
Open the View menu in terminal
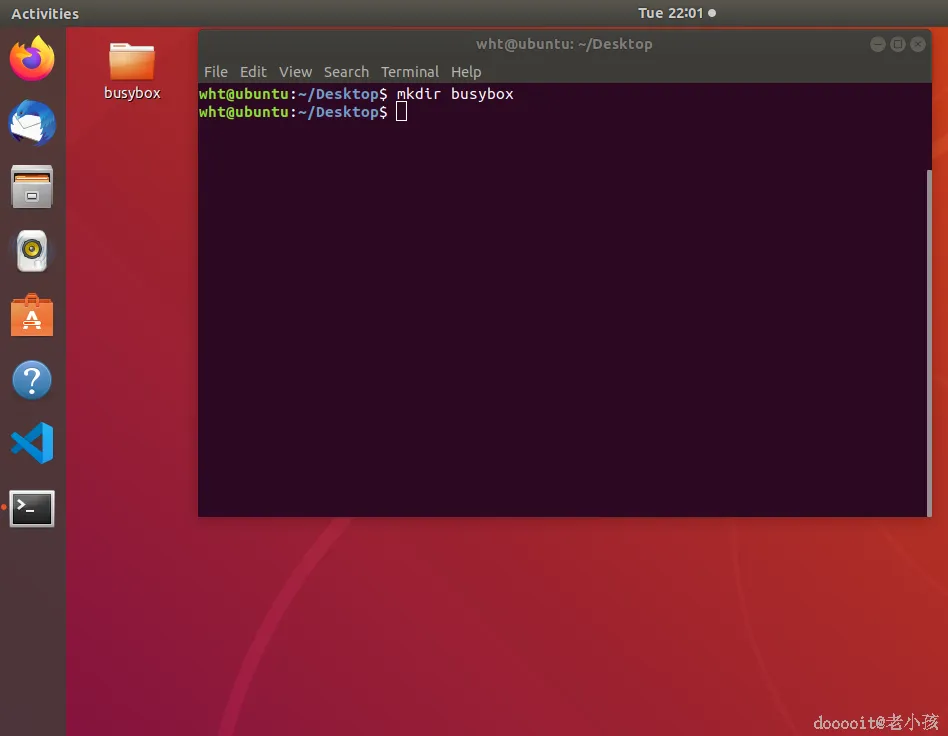295,72
